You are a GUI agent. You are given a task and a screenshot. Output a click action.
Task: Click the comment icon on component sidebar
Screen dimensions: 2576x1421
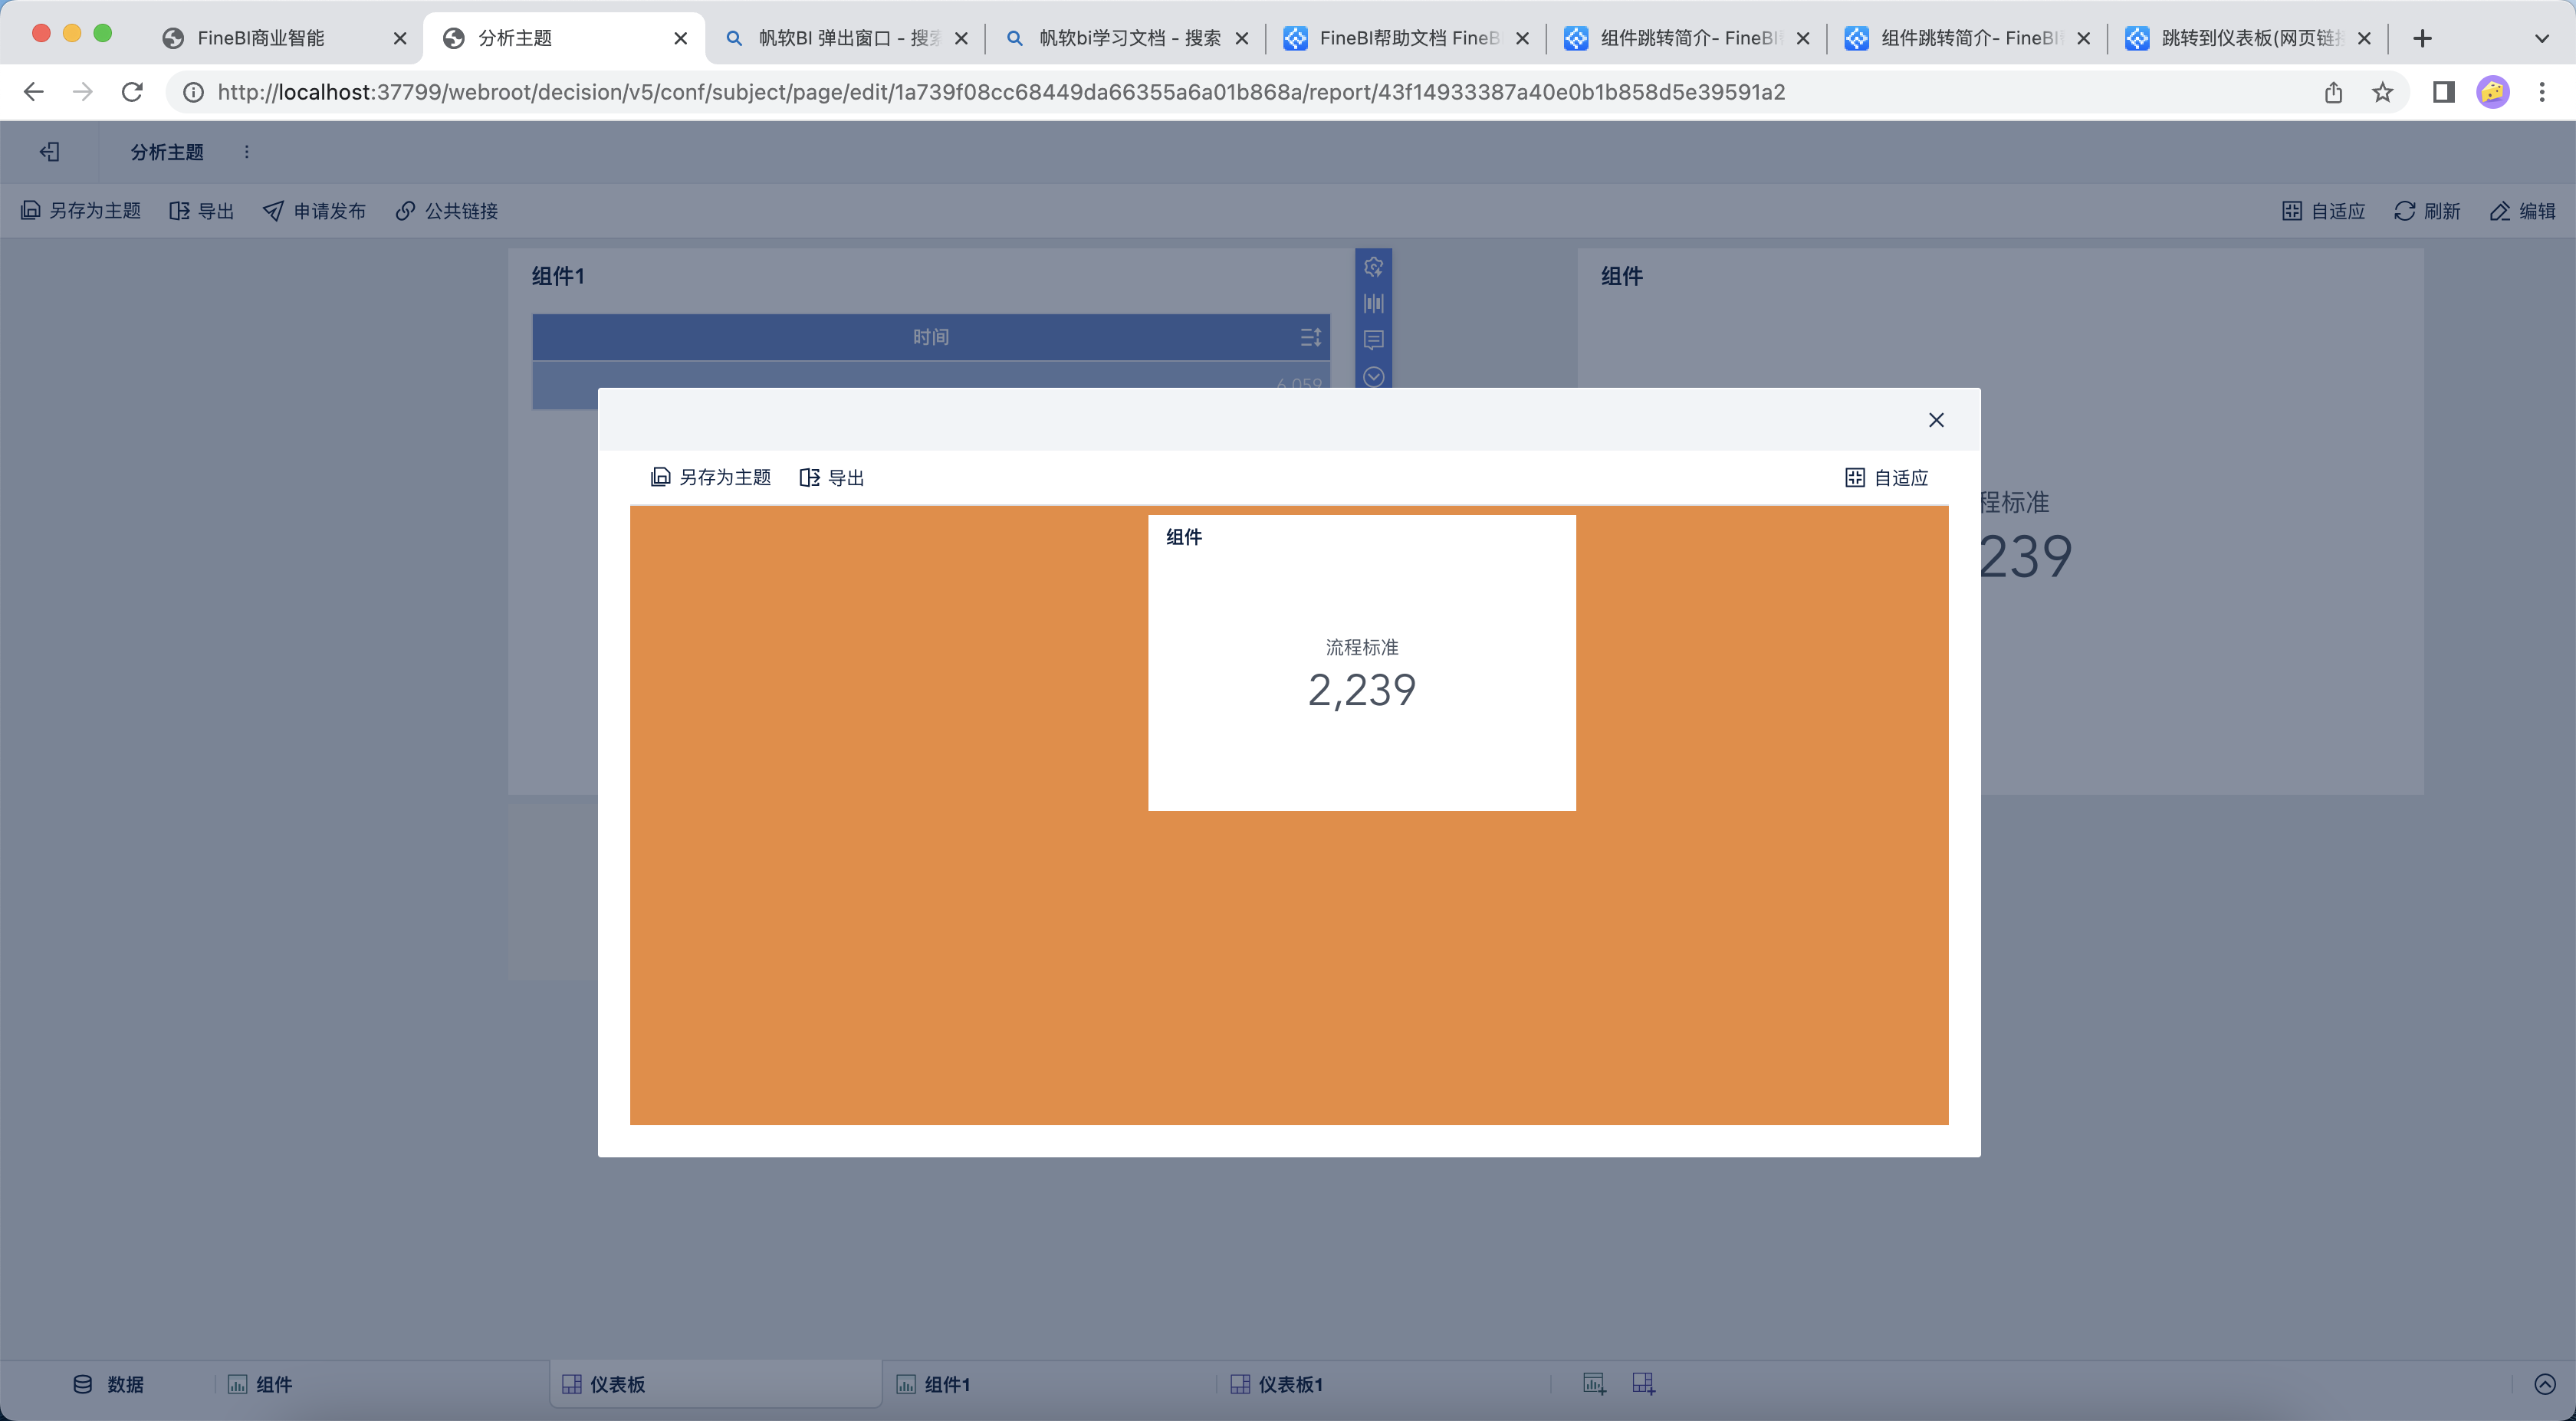click(x=1373, y=340)
